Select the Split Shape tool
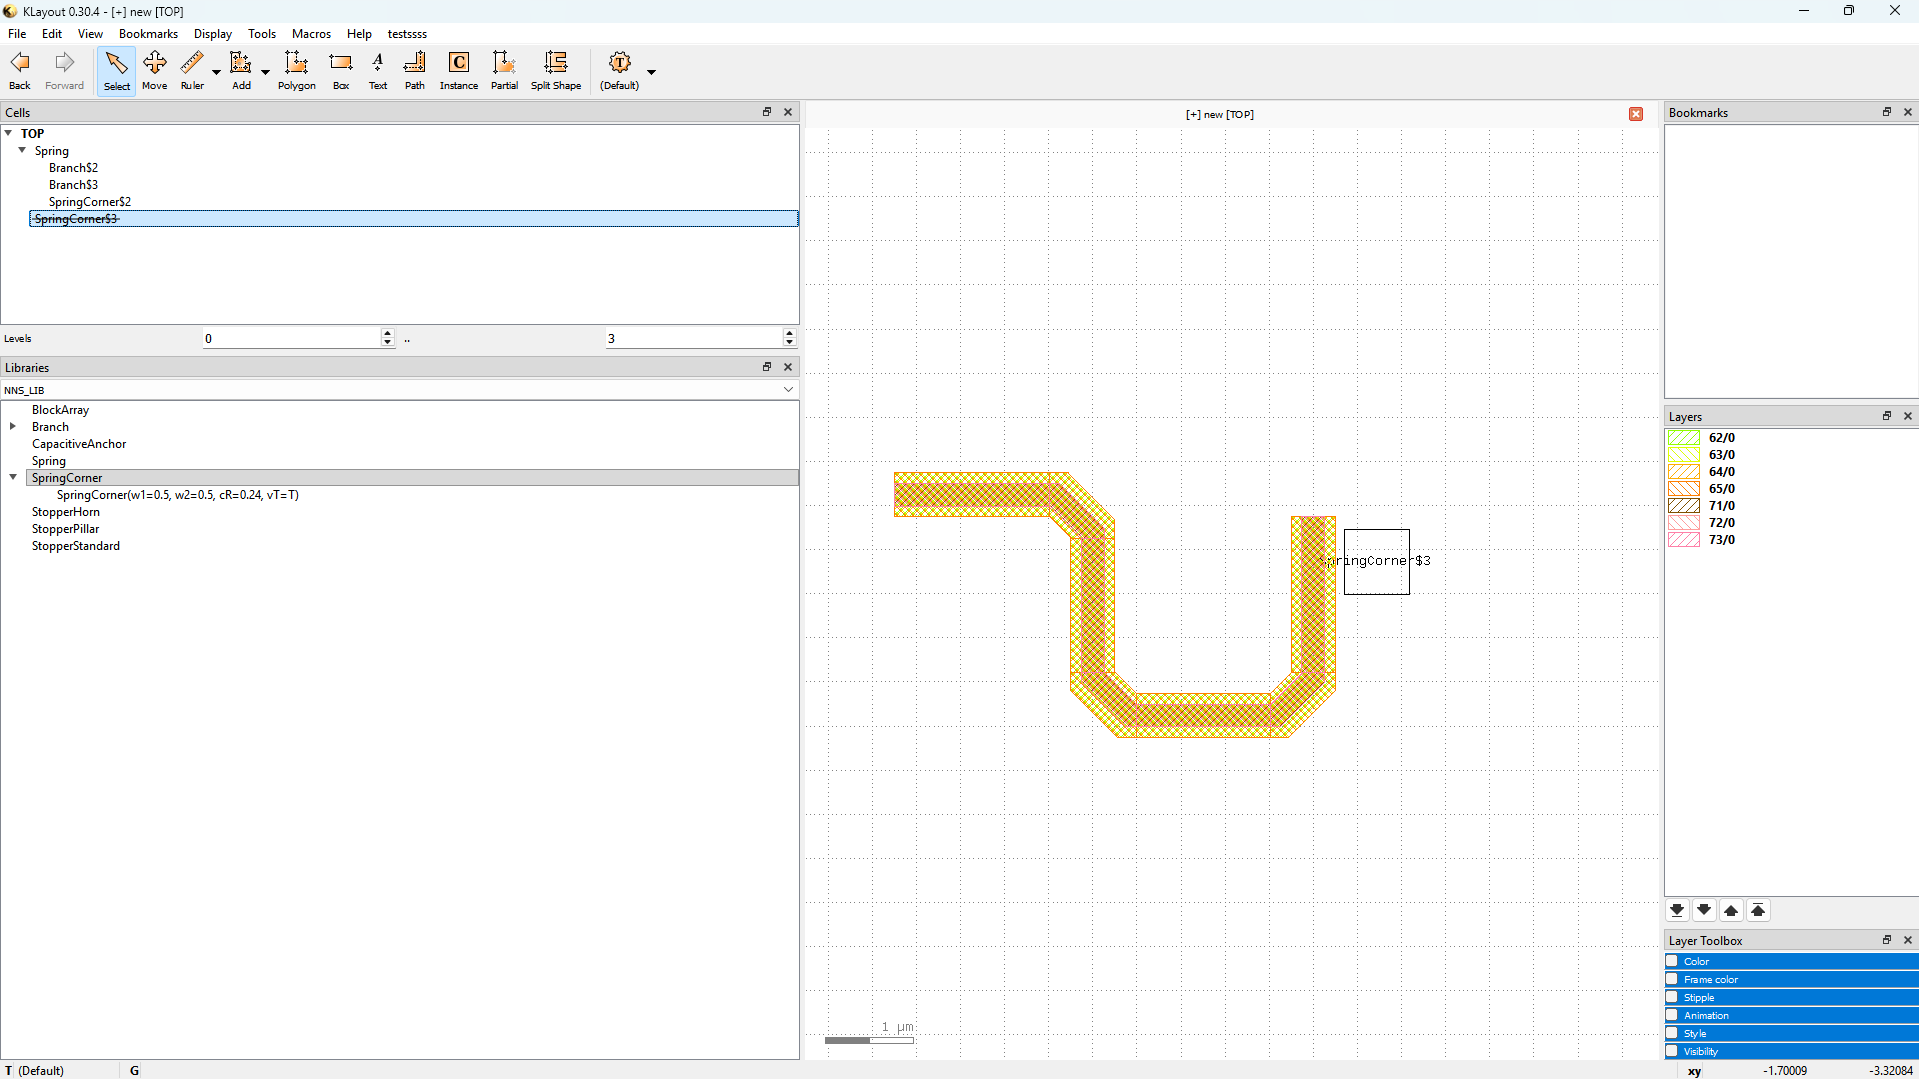This screenshot has height=1079, width=1919. click(x=555, y=70)
